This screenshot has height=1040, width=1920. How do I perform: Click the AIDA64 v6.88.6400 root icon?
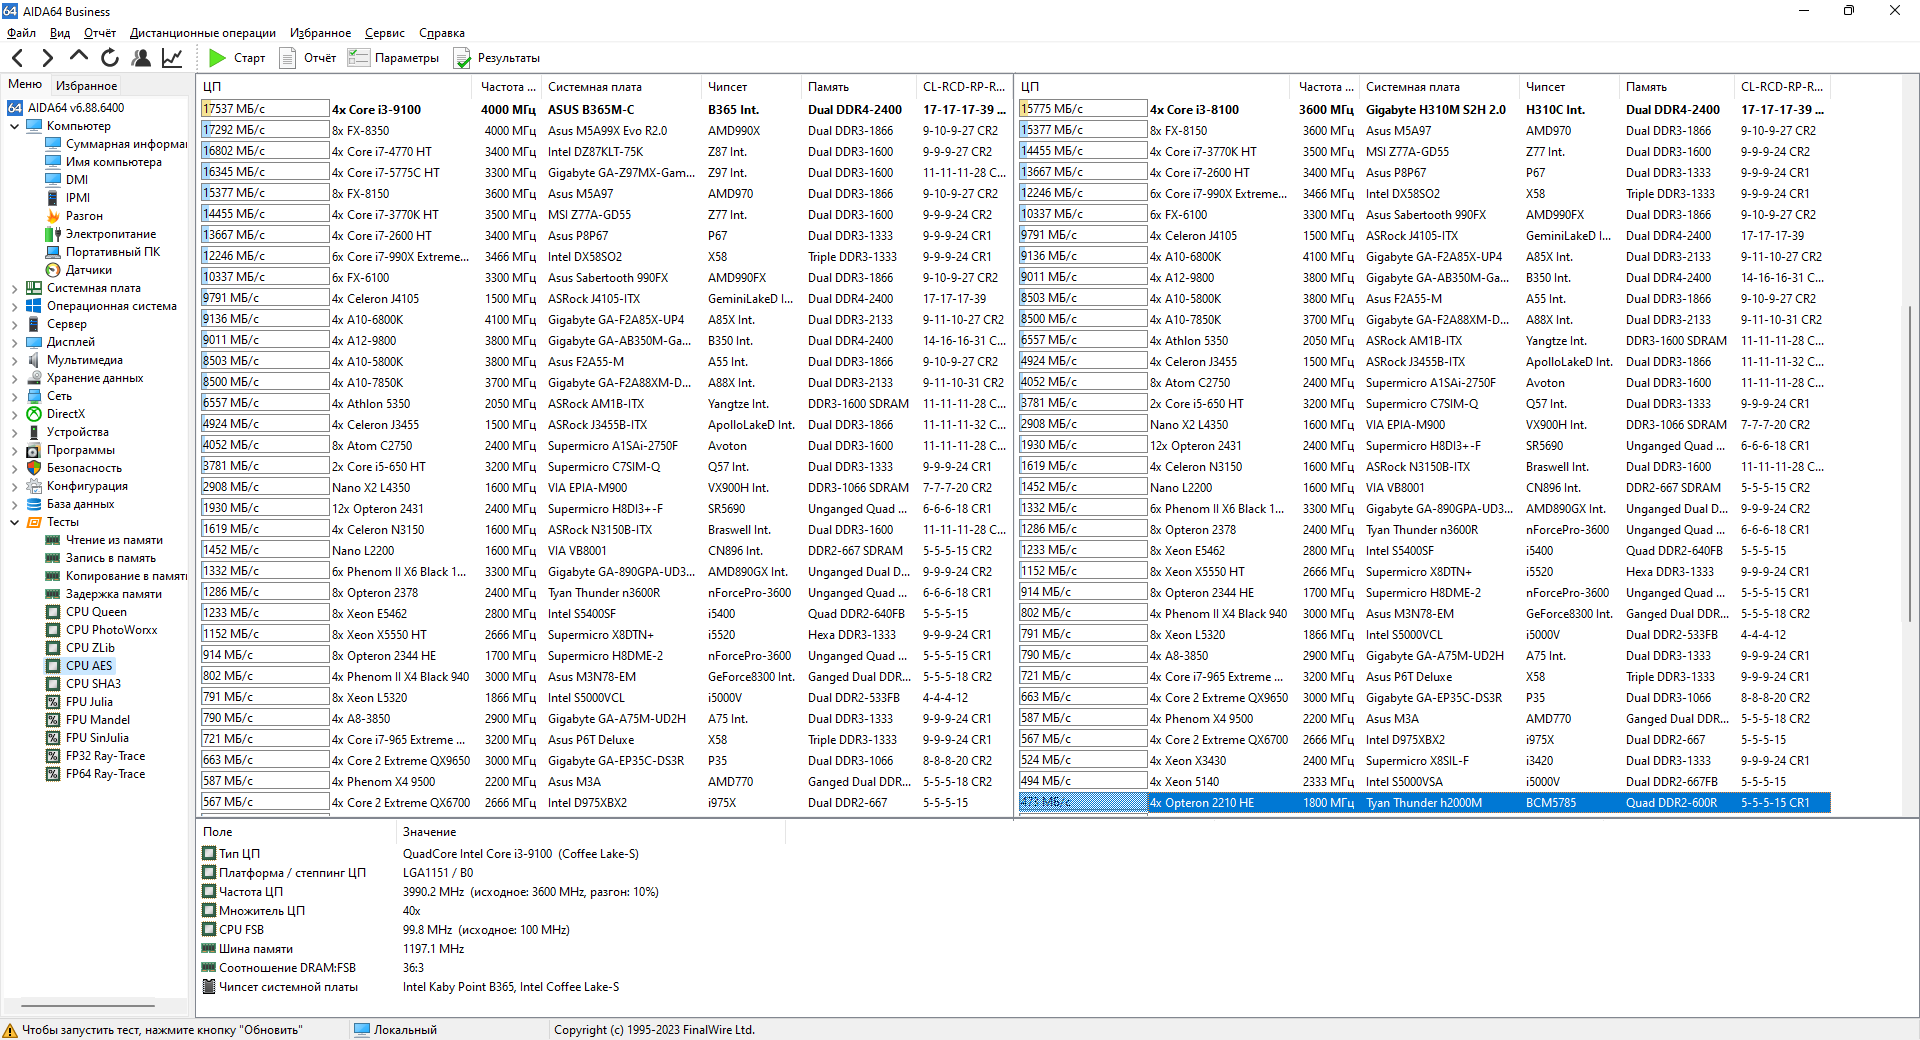15,108
